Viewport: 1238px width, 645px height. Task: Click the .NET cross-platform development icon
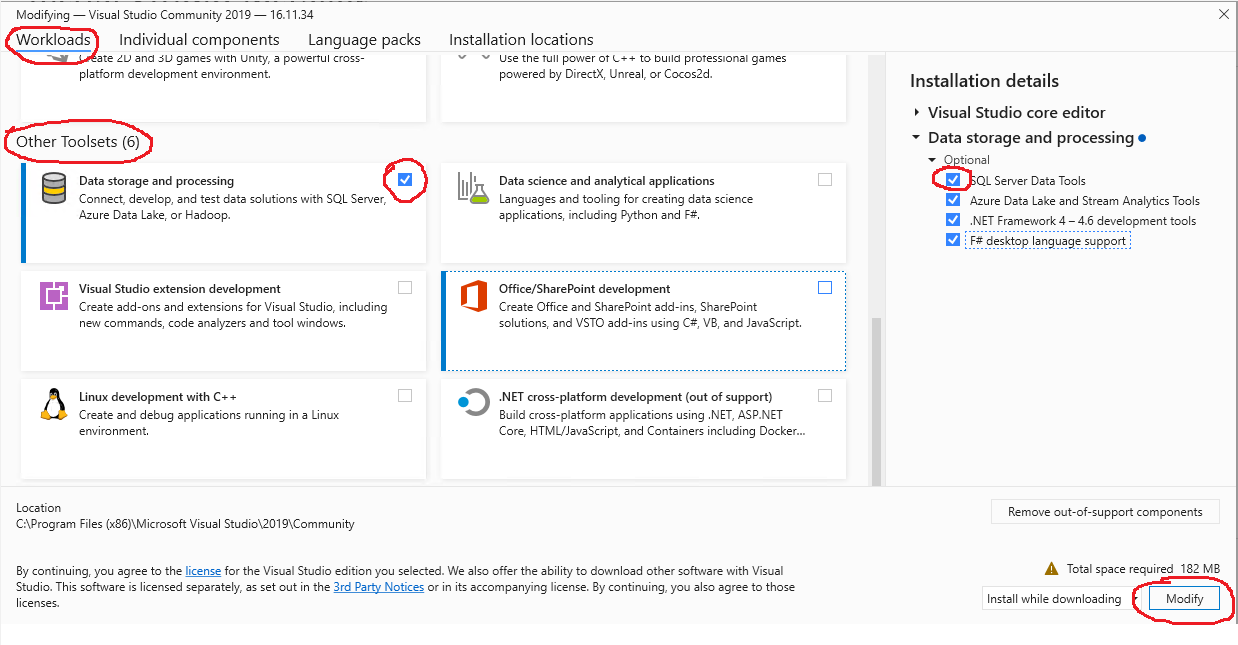click(472, 404)
